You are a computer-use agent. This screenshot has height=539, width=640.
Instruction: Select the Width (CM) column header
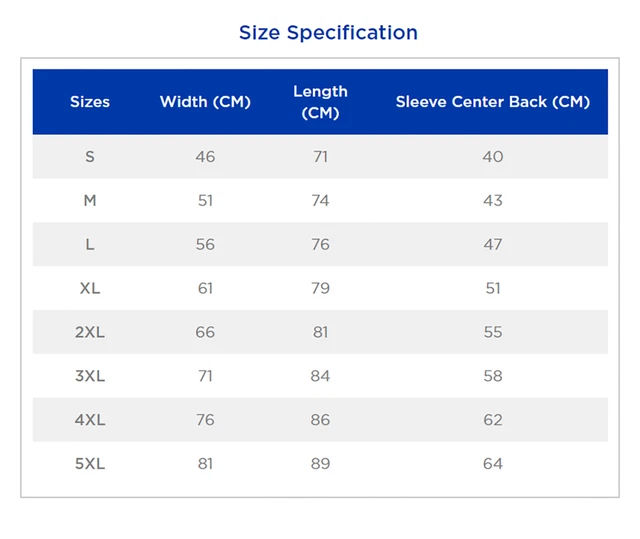(205, 102)
